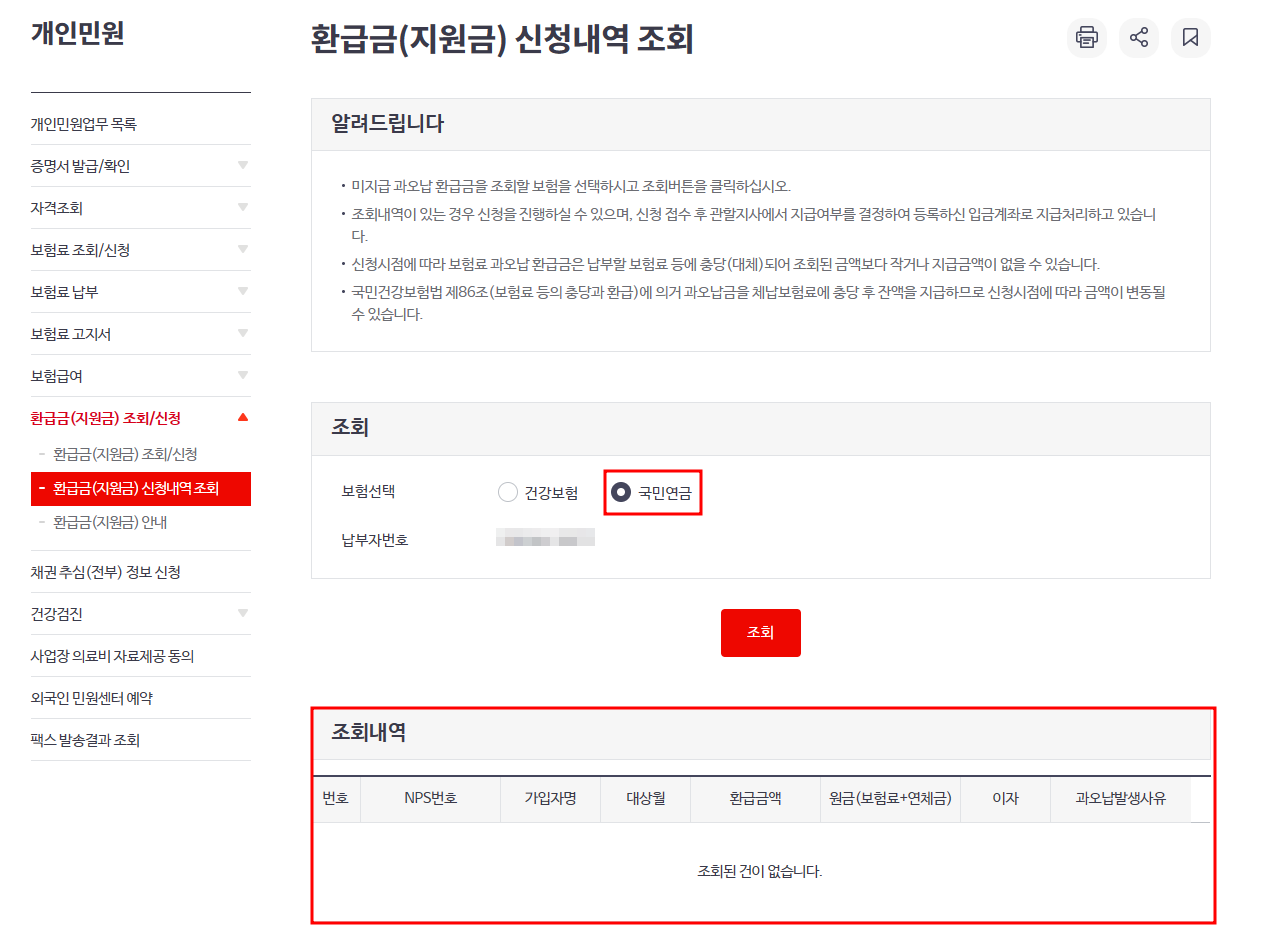
Task: Open the 자격조회 sidebar item
Action: click(x=57, y=208)
